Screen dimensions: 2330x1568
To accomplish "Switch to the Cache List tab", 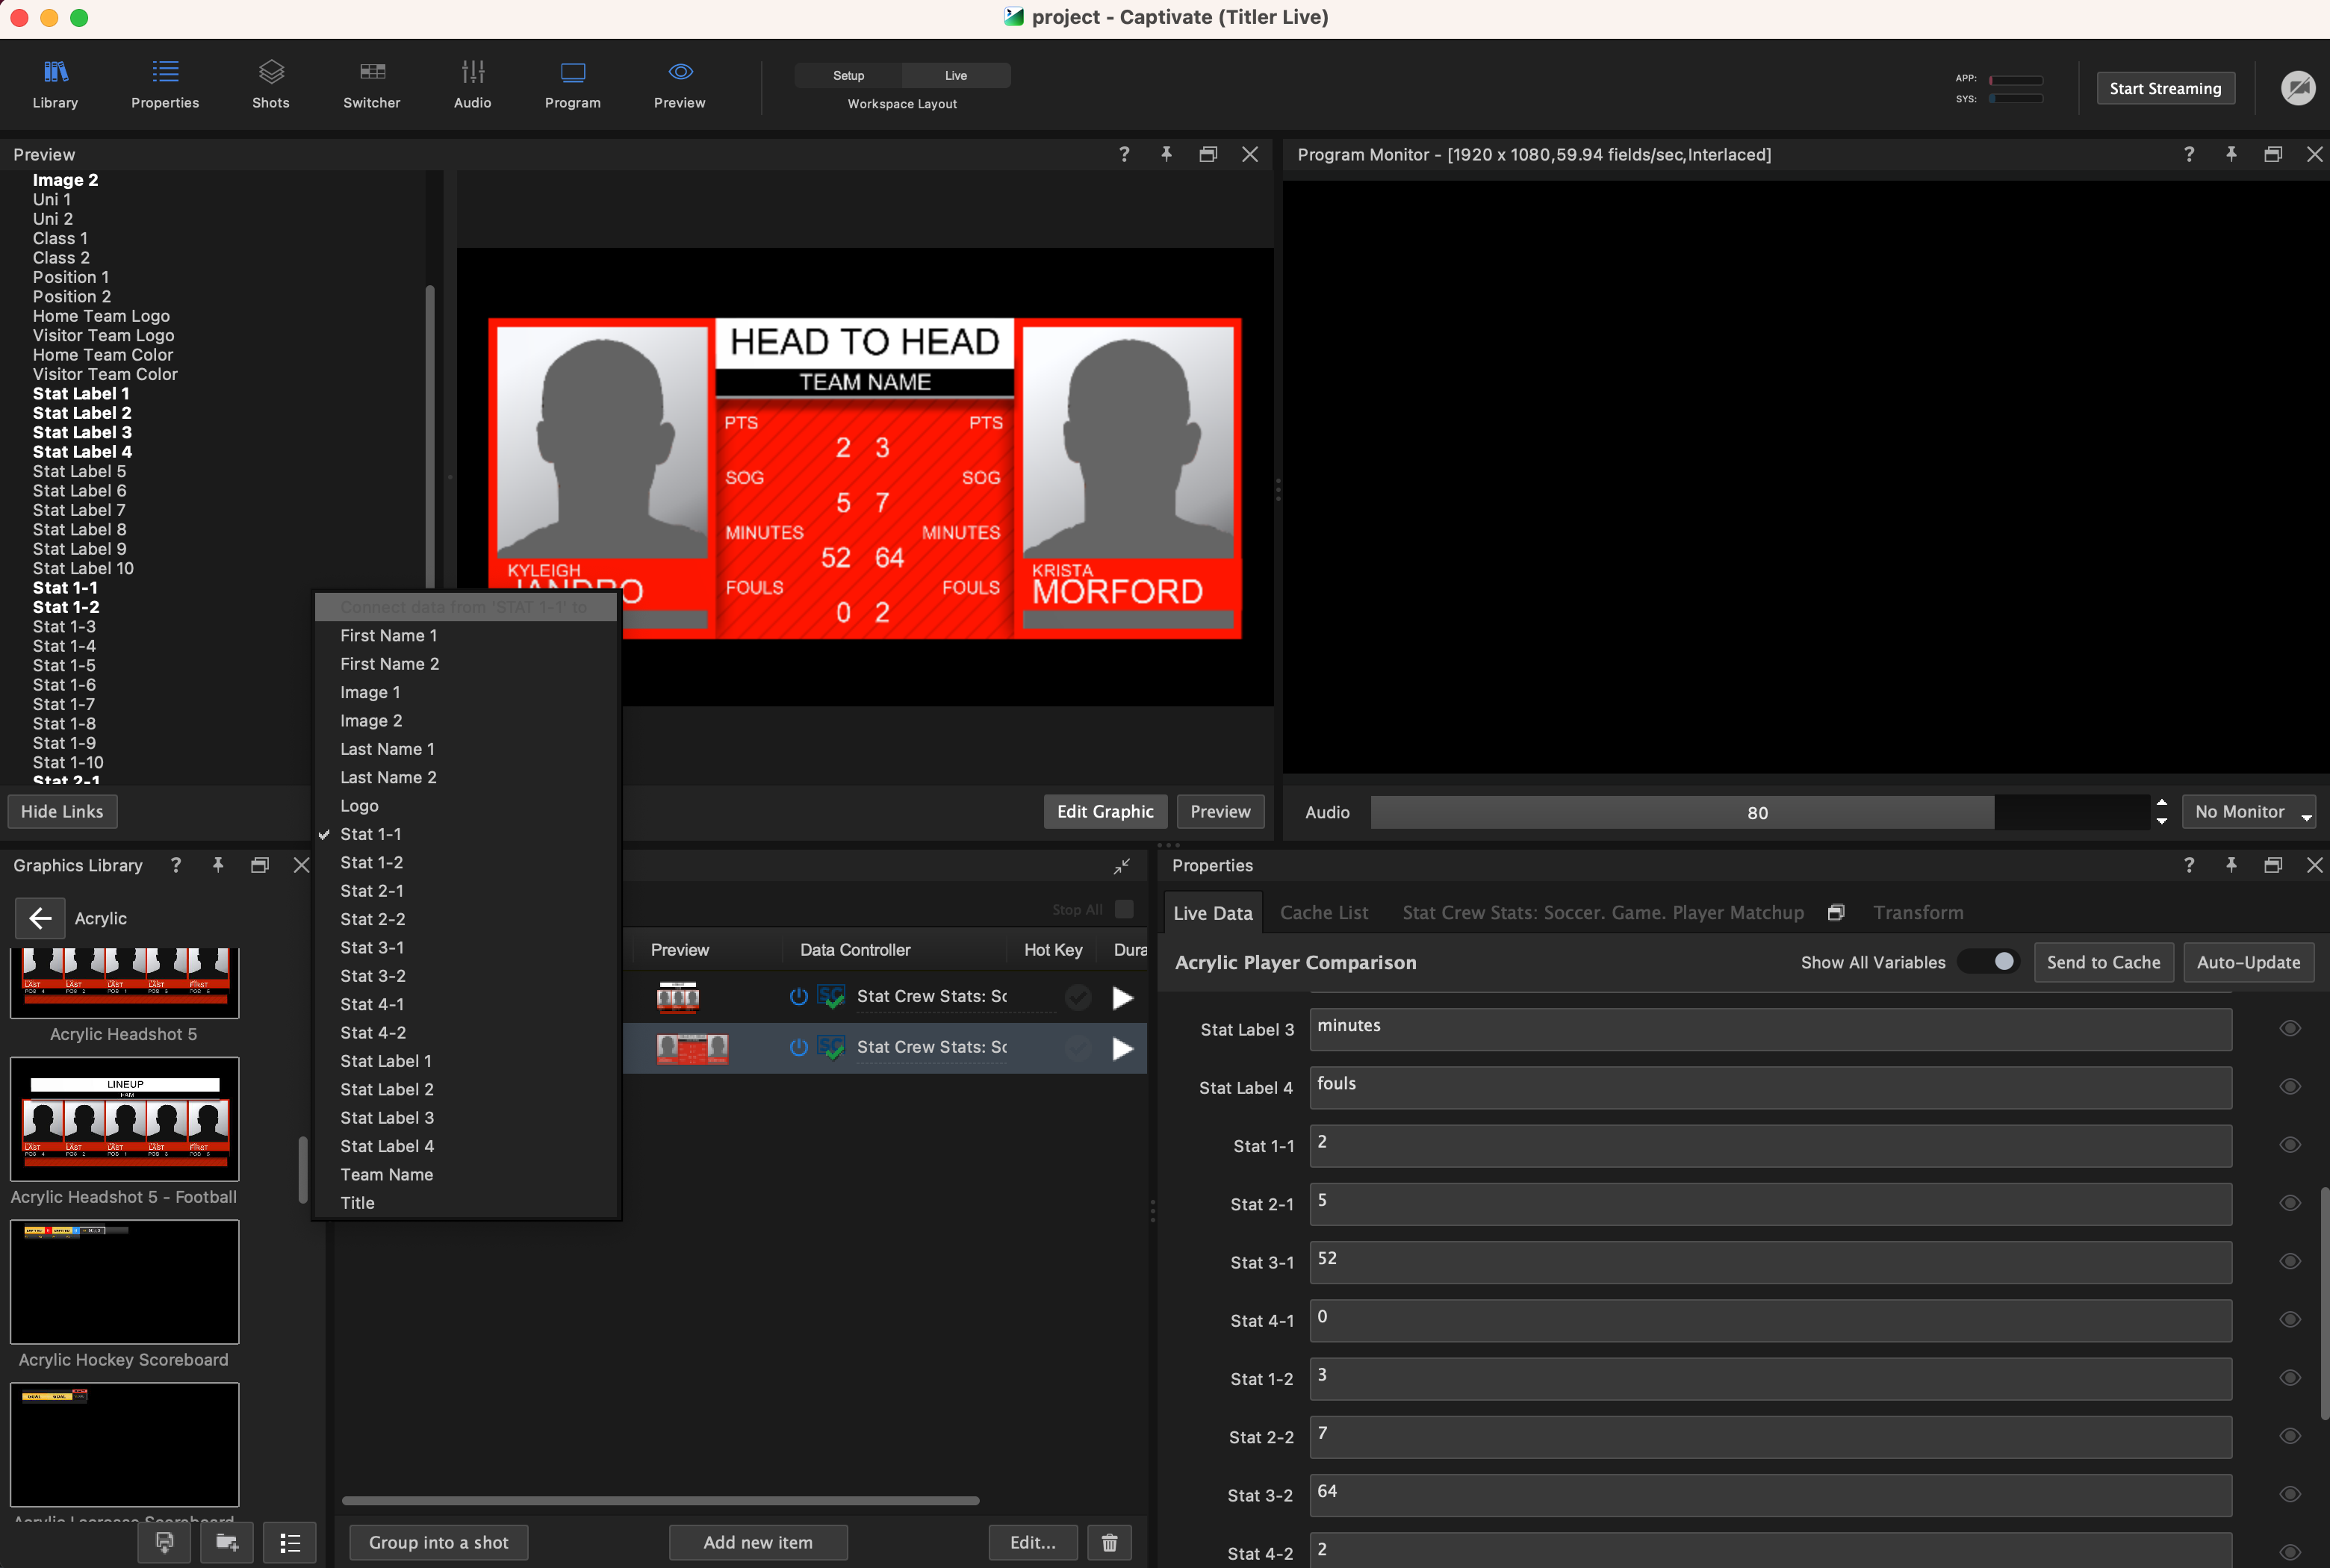I will (1323, 912).
